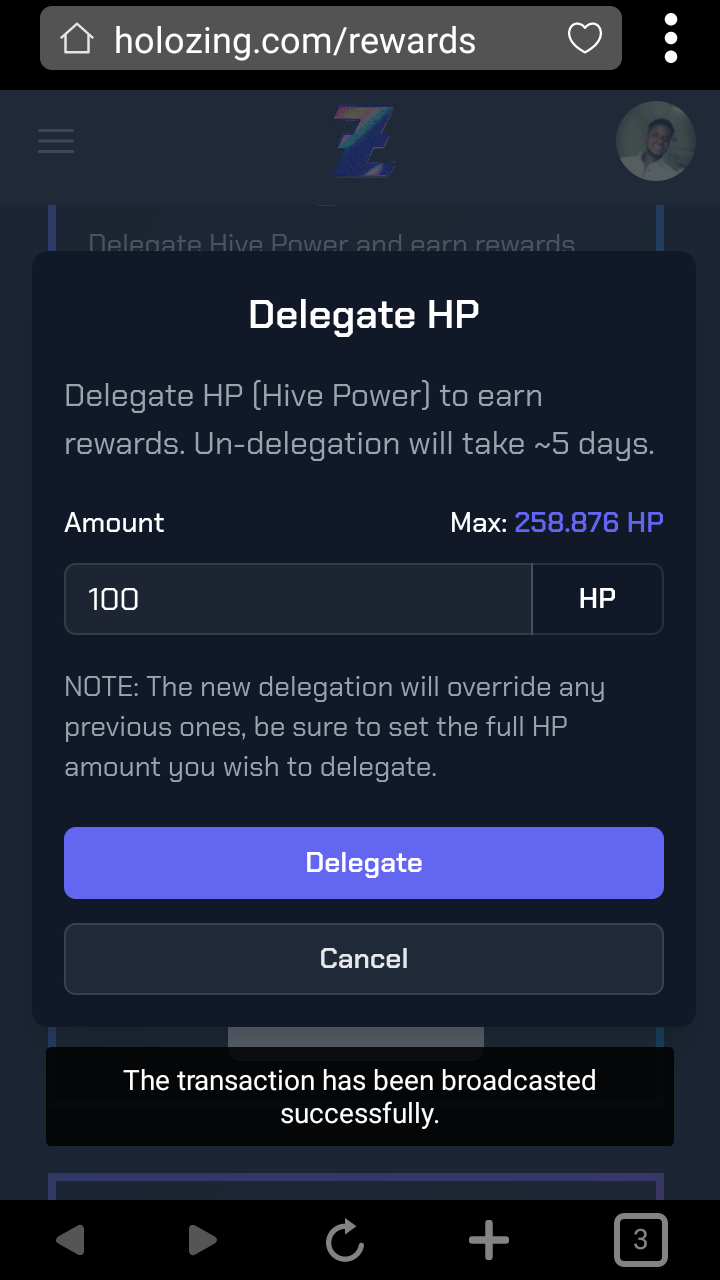This screenshot has width=720, height=1280.
Task: Click the HP unit label beside amount
Action: tap(597, 599)
